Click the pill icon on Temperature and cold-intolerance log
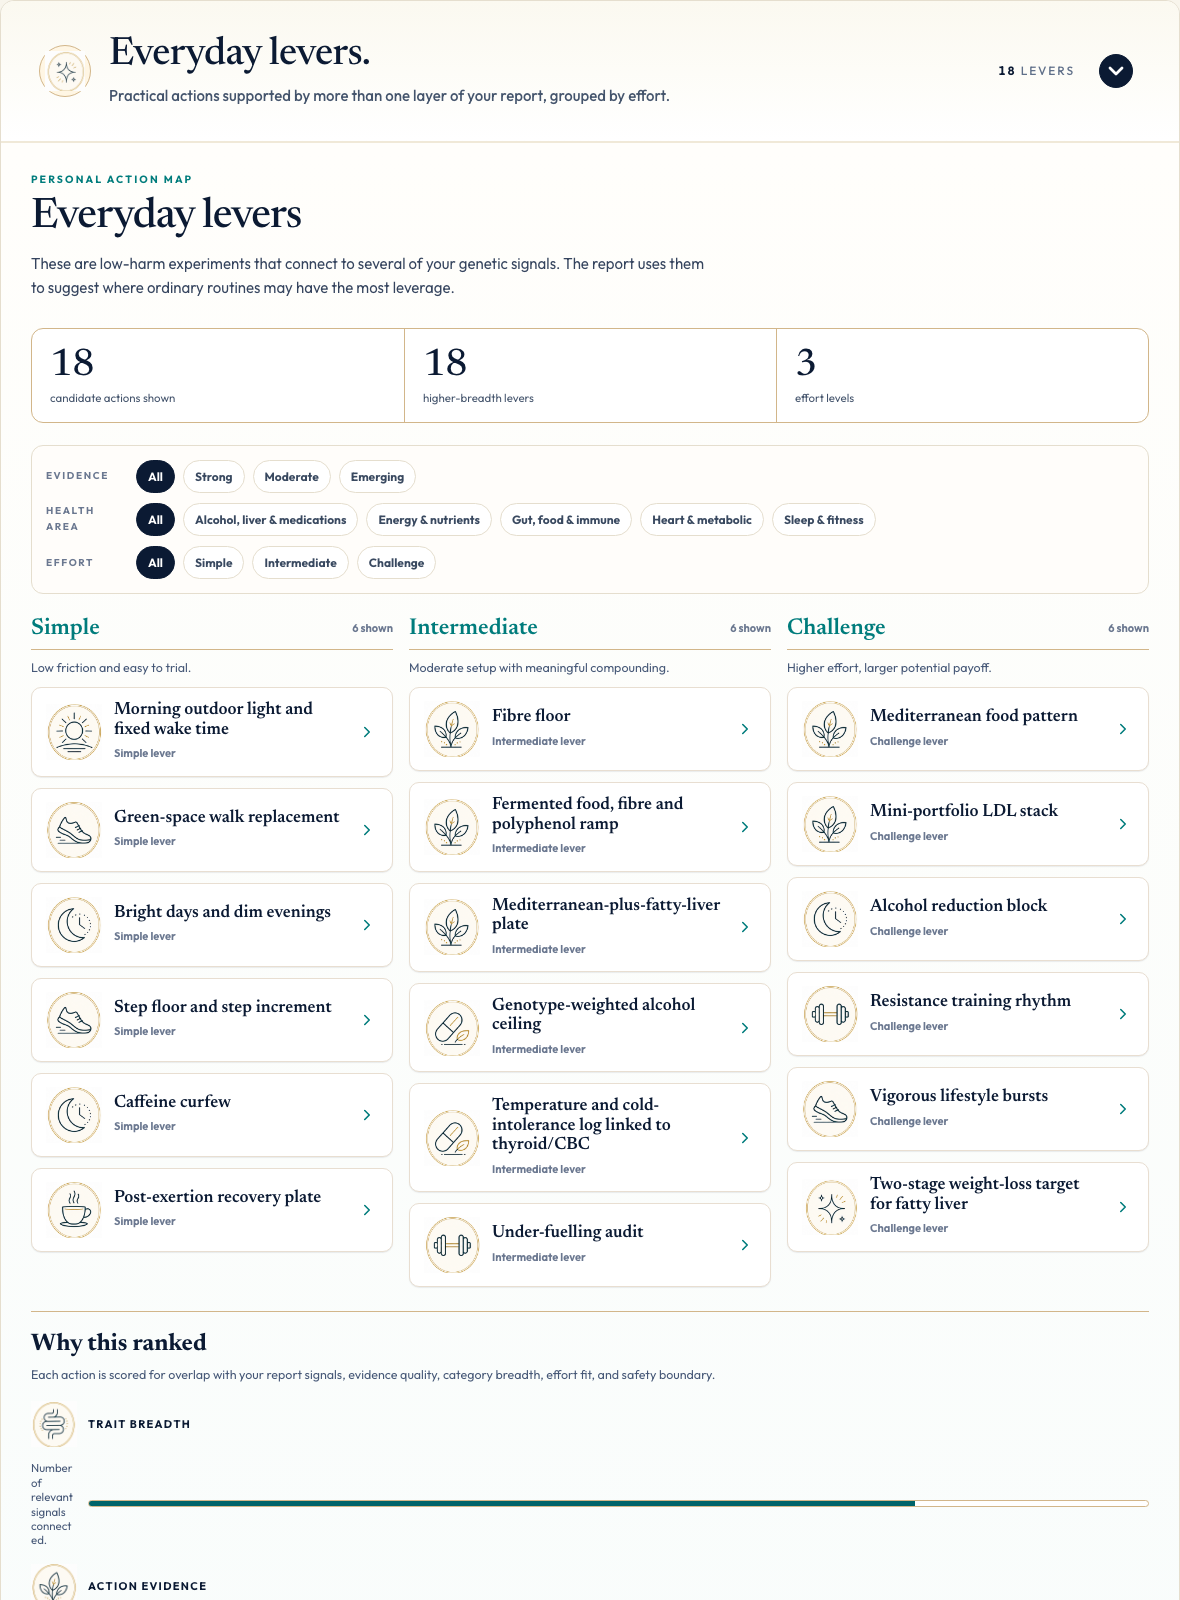 click(x=452, y=1138)
